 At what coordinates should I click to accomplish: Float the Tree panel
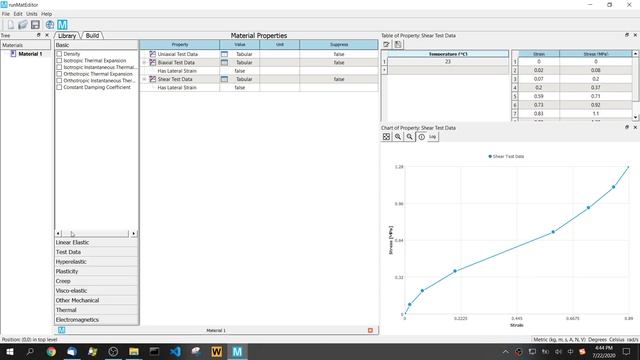click(x=39, y=36)
